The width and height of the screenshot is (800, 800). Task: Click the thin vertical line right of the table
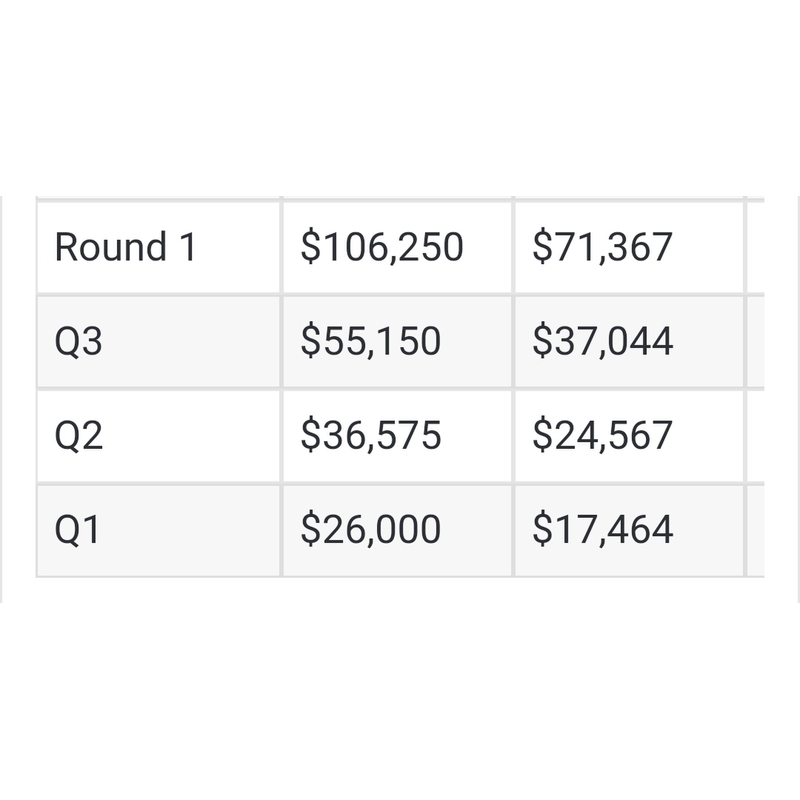pyautogui.click(x=798, y=400)
